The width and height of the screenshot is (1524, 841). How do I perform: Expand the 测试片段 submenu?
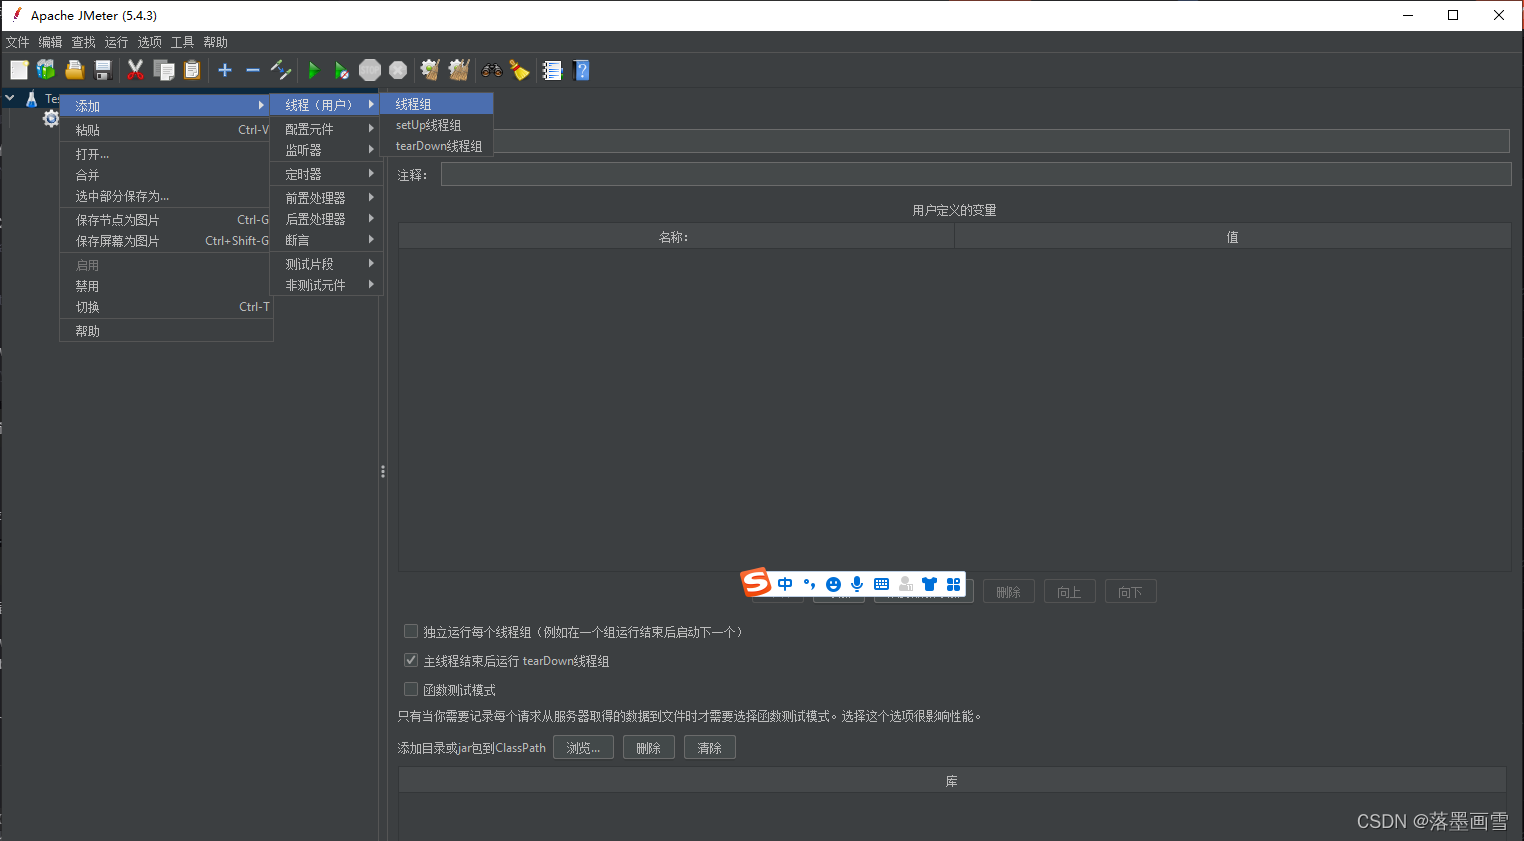(x=327, y=264)
